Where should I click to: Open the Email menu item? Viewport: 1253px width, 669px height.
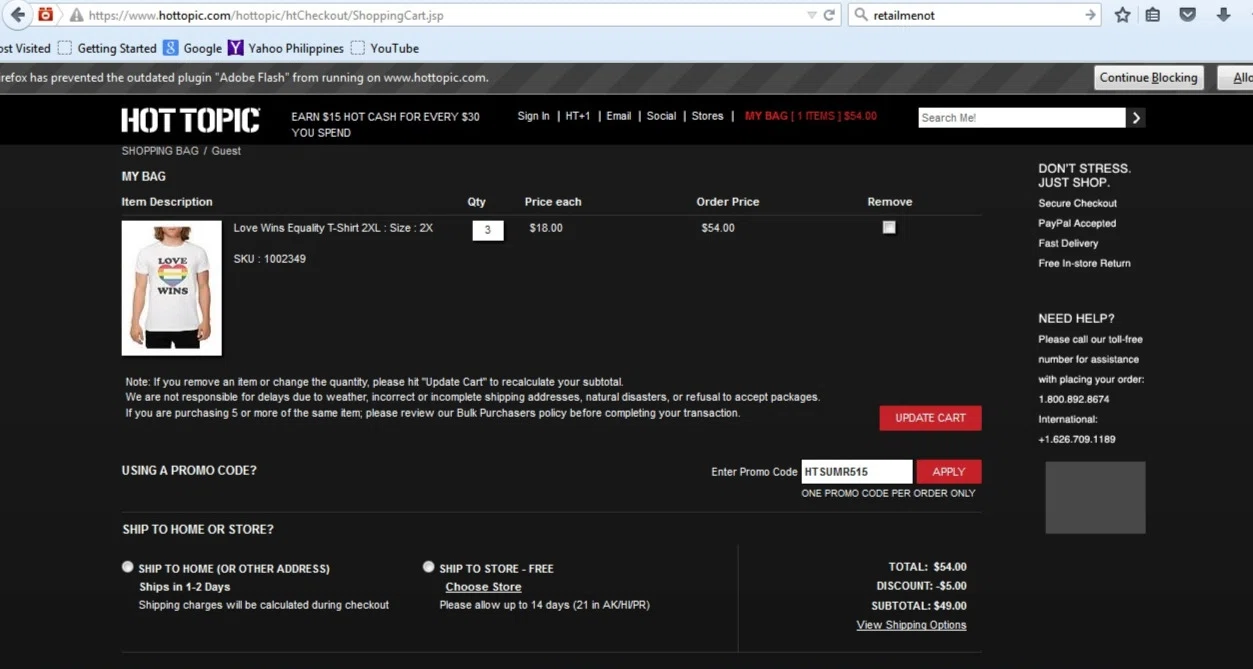tap(619, 116)
